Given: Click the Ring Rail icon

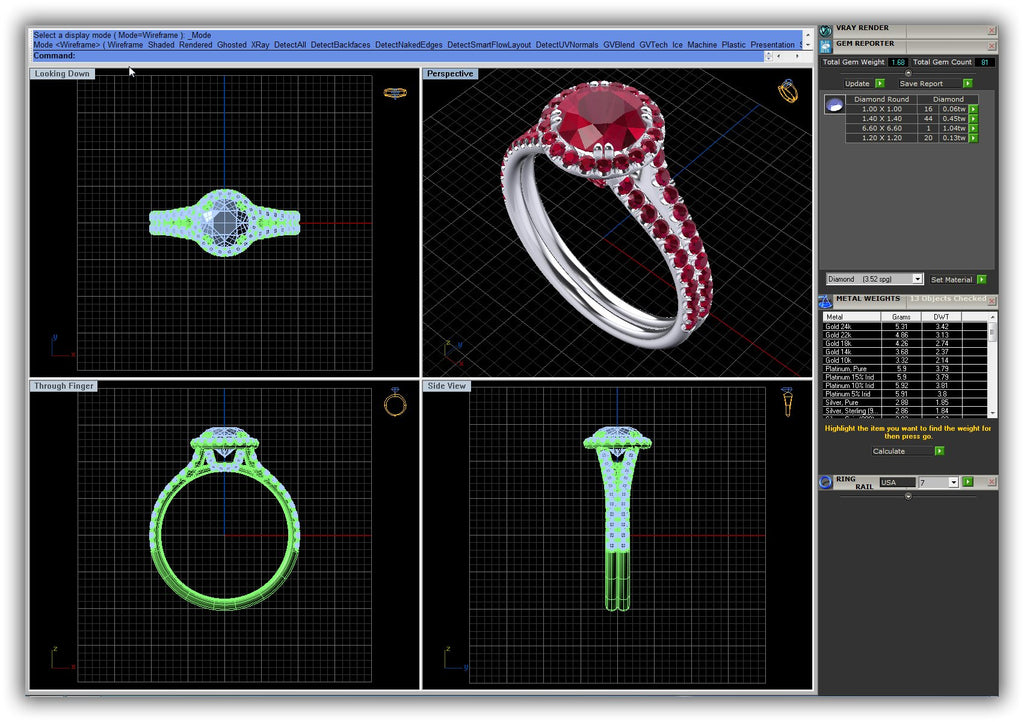Looking at the screenshot, I should click(825, 482).
